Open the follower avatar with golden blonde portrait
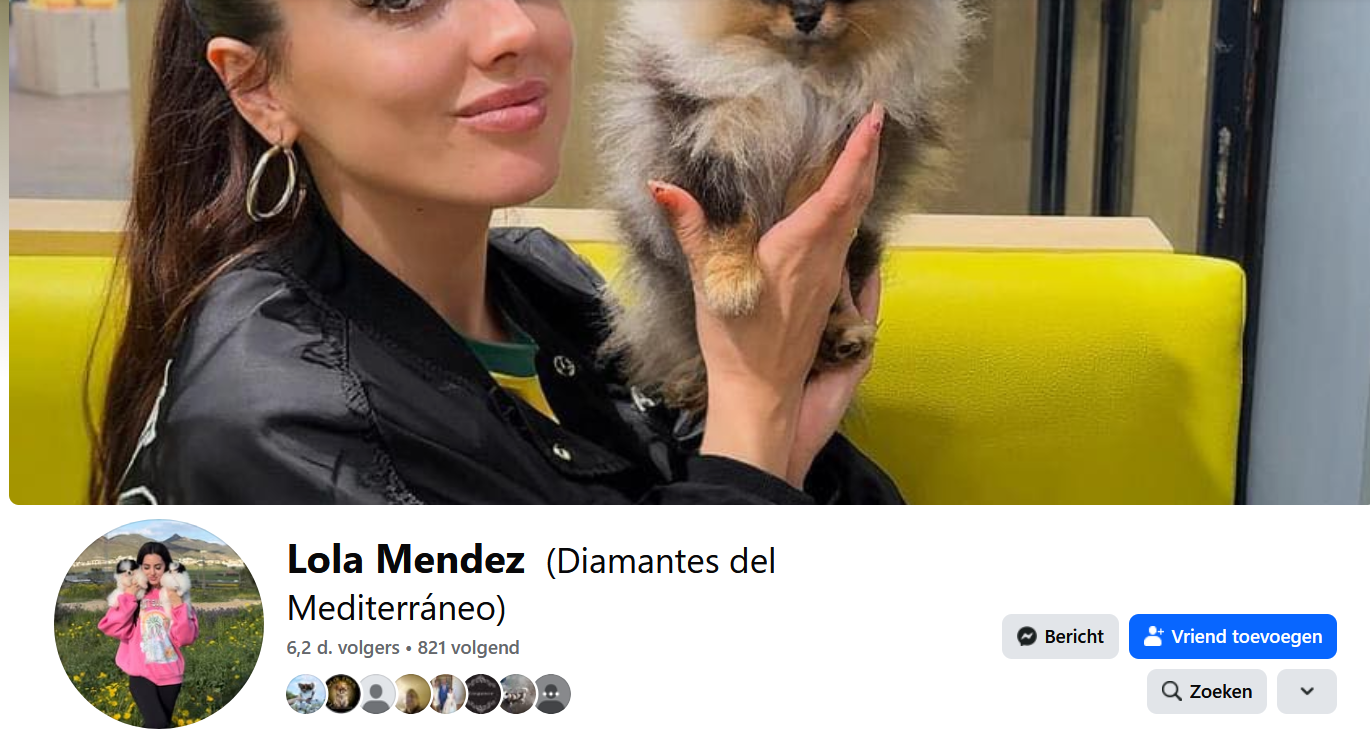This screenshot has width=1370, height=733. click(411, 694)
